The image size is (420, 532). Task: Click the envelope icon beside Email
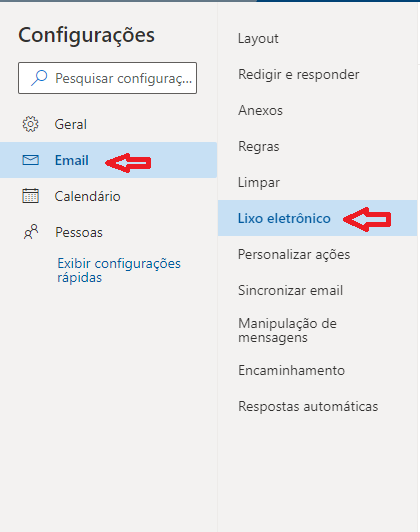[x=31, y=160]
